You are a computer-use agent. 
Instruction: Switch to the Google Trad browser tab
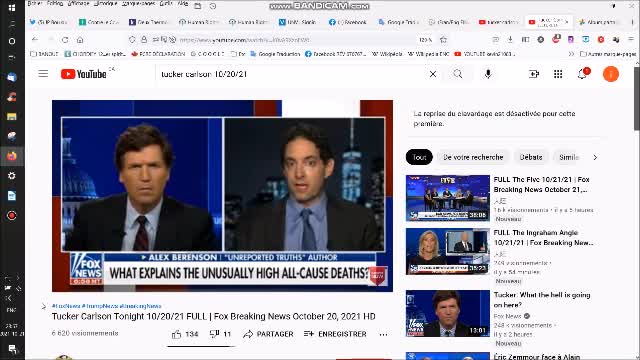pyautogui.click(x=398, y=22)
